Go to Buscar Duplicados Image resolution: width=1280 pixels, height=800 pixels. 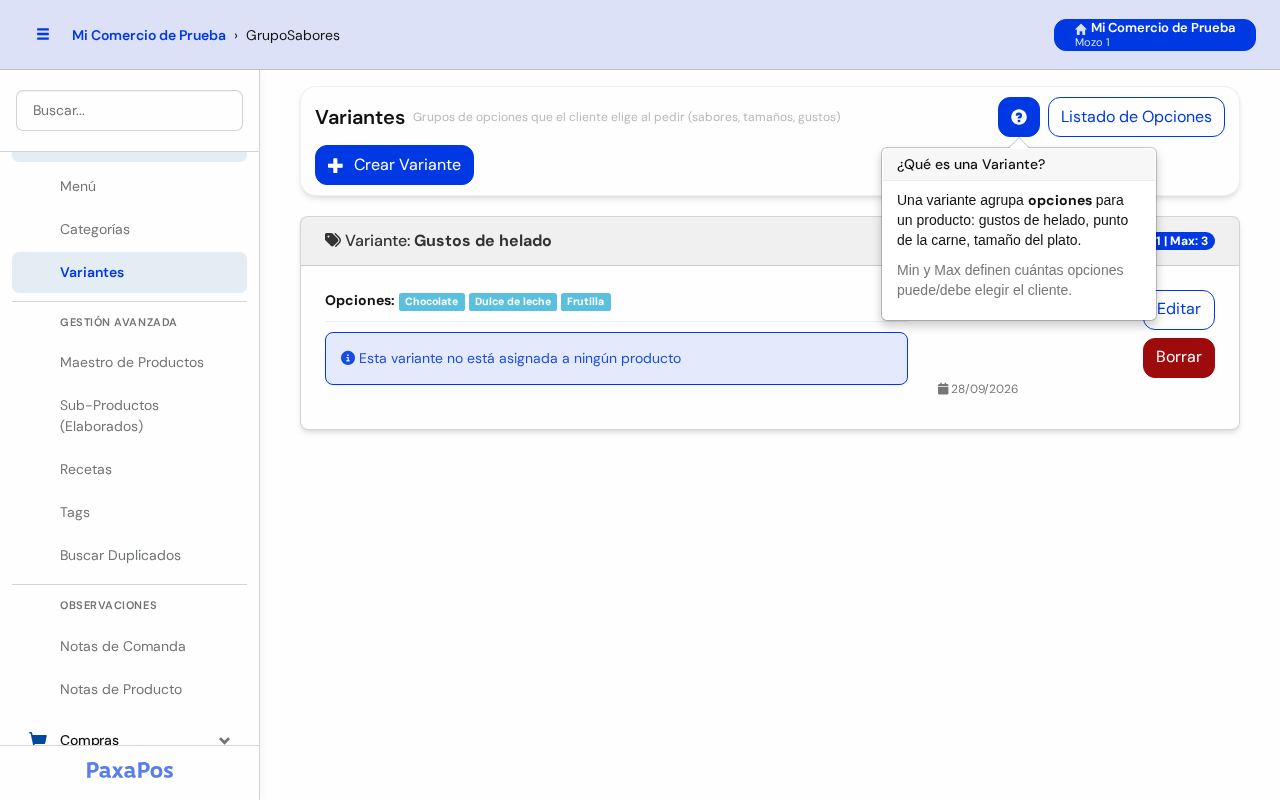pos(129,555)
